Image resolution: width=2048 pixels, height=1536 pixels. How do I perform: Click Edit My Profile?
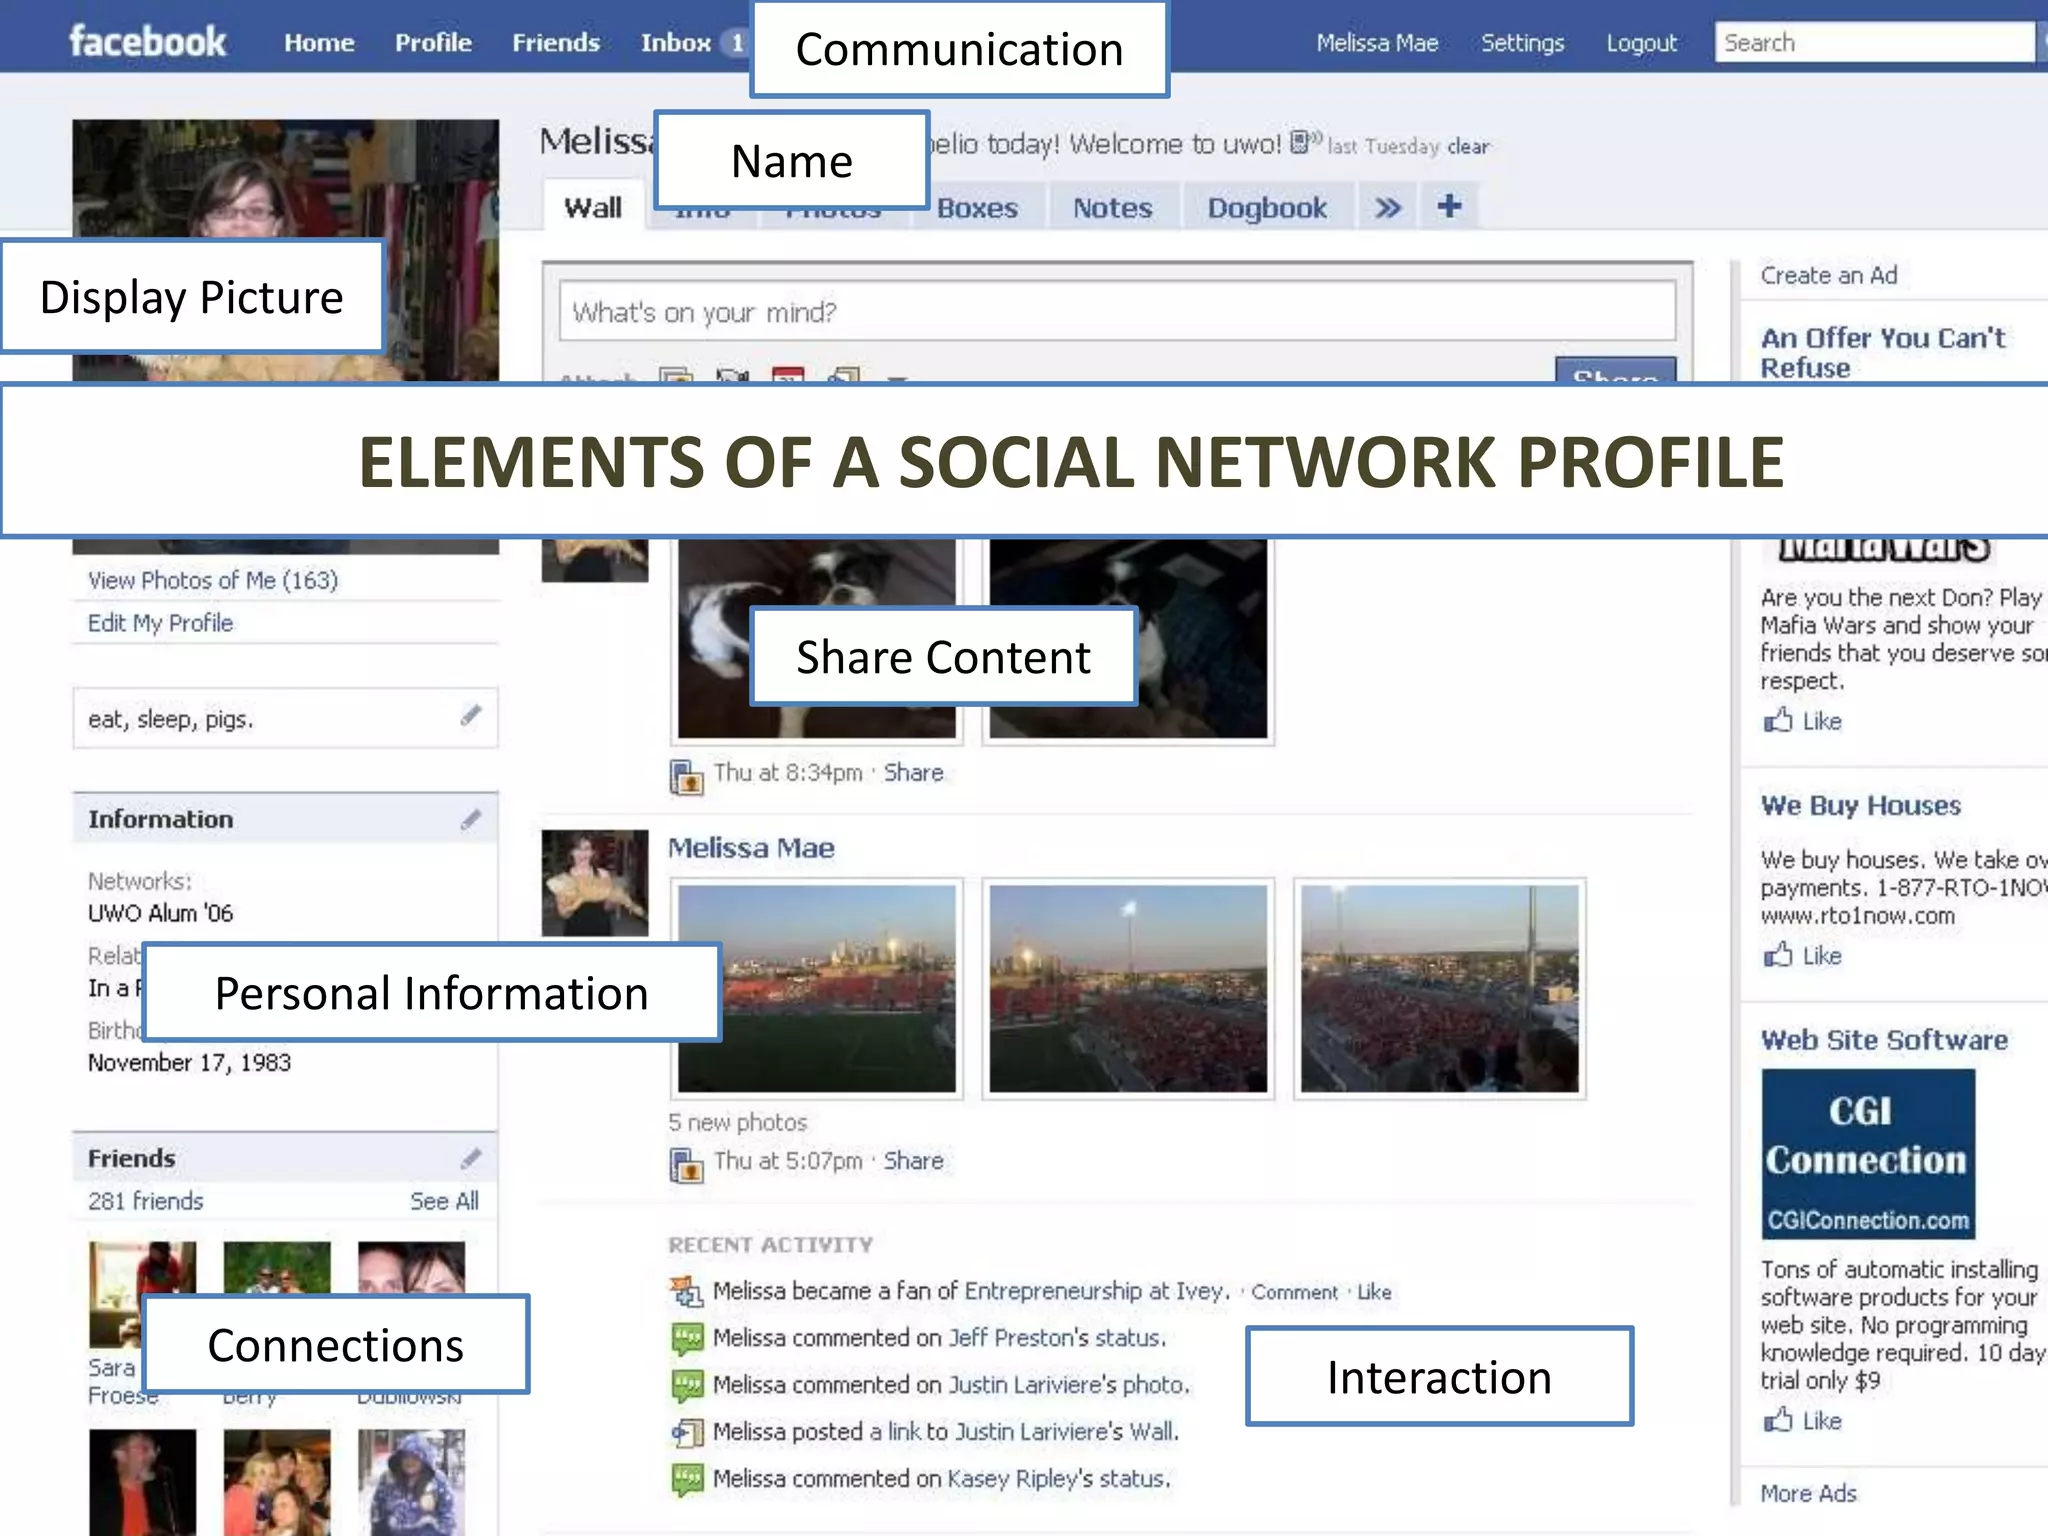point(160,623)
